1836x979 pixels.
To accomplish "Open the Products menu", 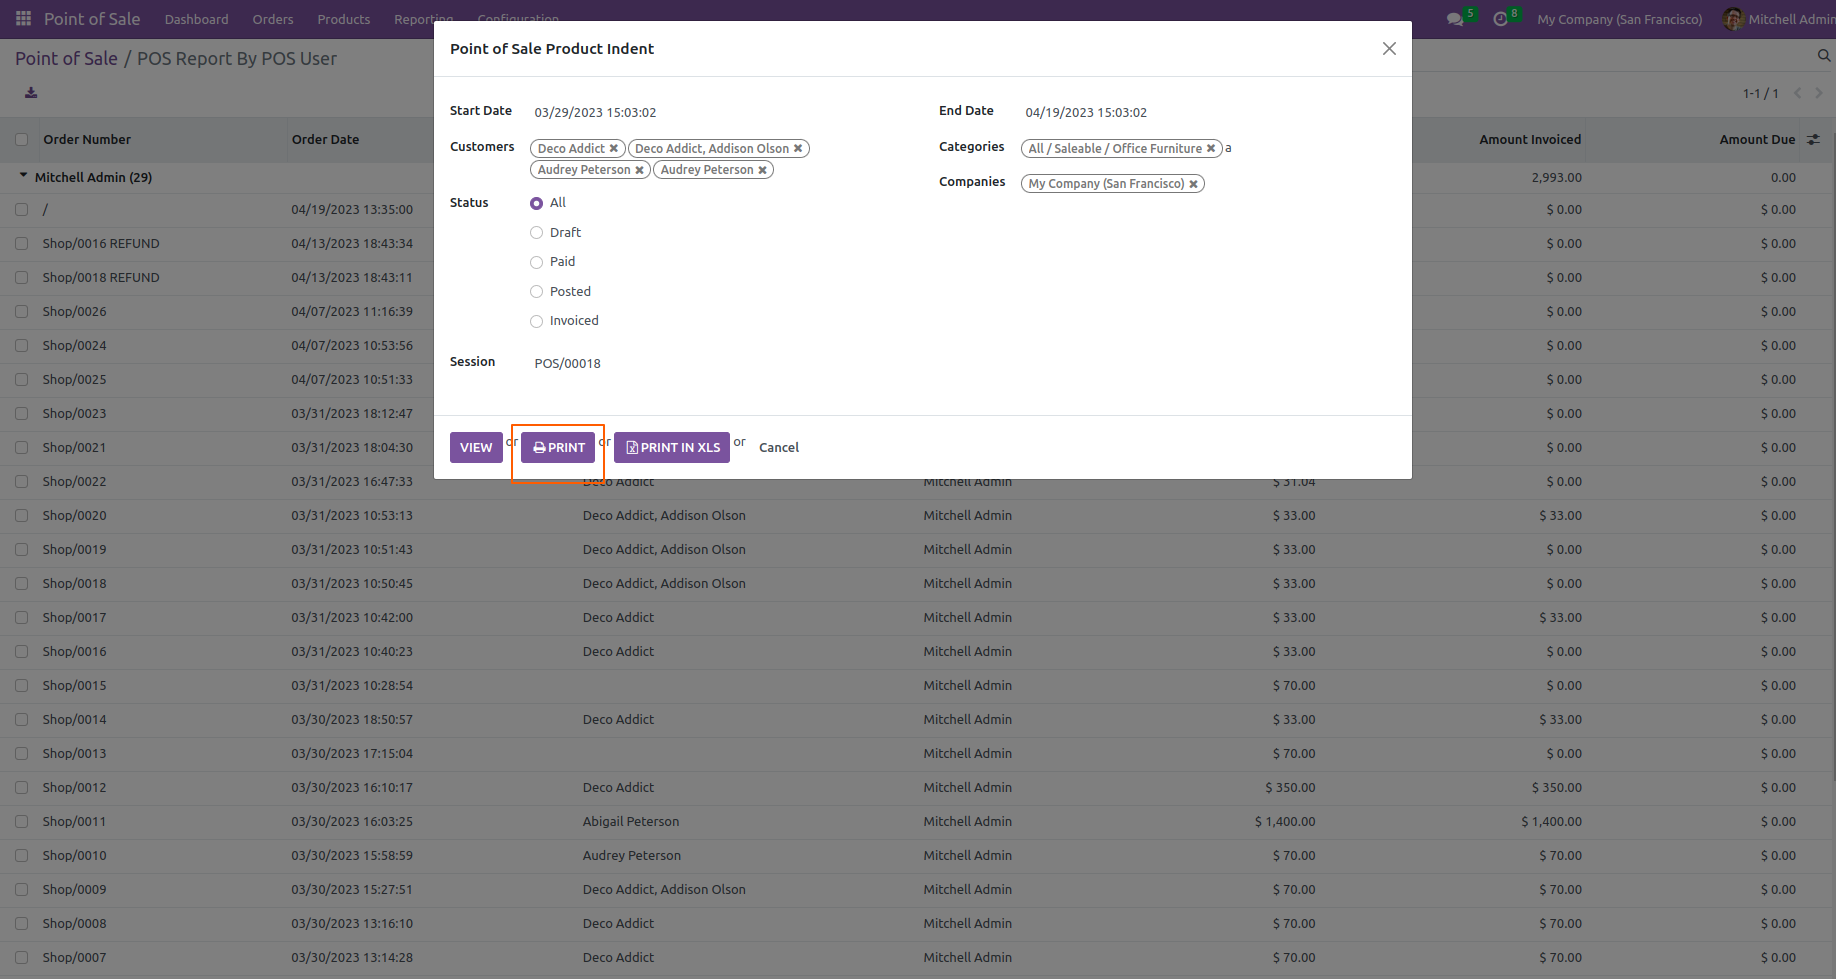I will point(343,19).
